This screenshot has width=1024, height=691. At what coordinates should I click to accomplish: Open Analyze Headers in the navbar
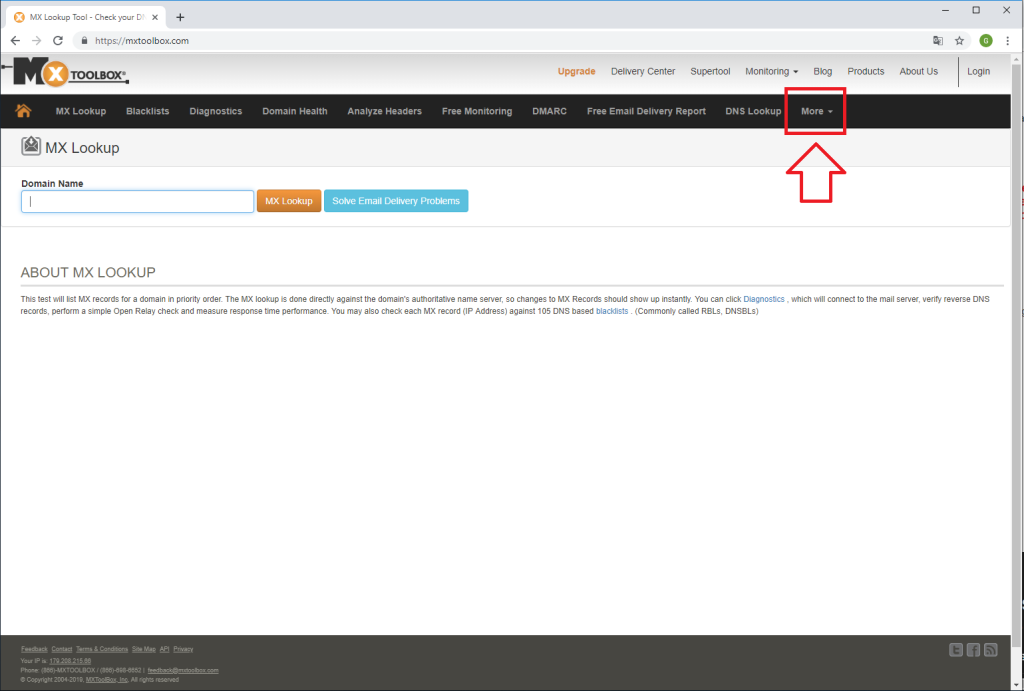click(x=385, y=111)
